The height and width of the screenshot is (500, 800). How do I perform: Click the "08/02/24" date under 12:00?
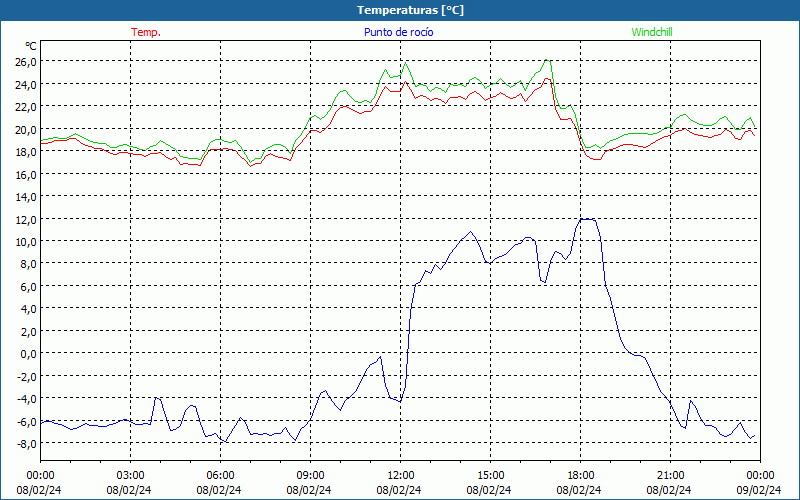click(x=399, y=490)
